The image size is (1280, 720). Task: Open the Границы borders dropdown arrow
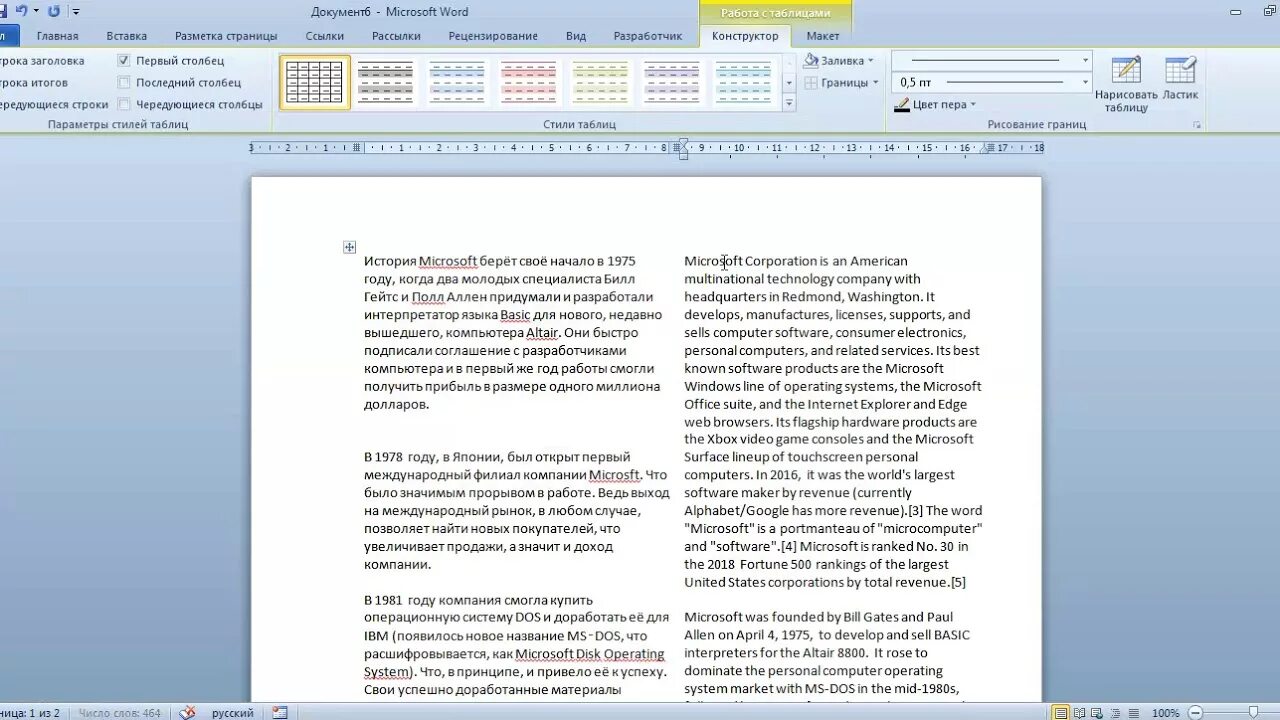coord(875,83)
